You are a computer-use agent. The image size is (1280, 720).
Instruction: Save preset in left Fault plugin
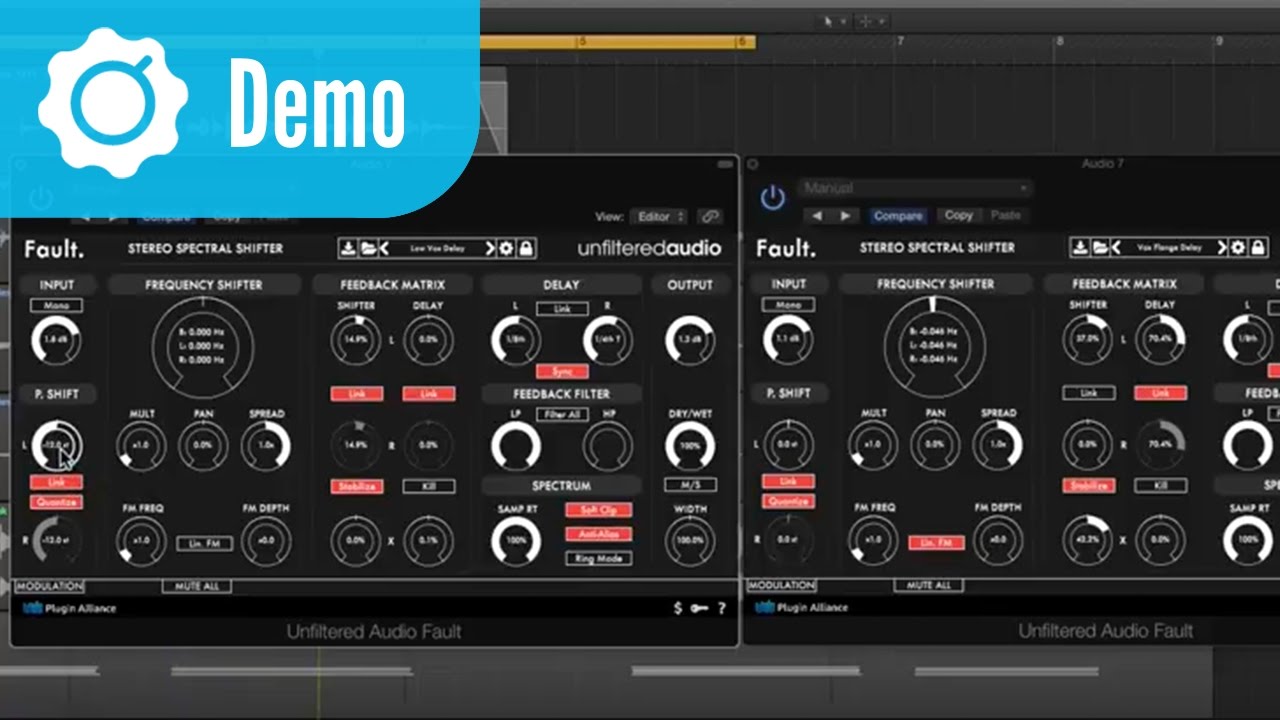pos(347,249)
